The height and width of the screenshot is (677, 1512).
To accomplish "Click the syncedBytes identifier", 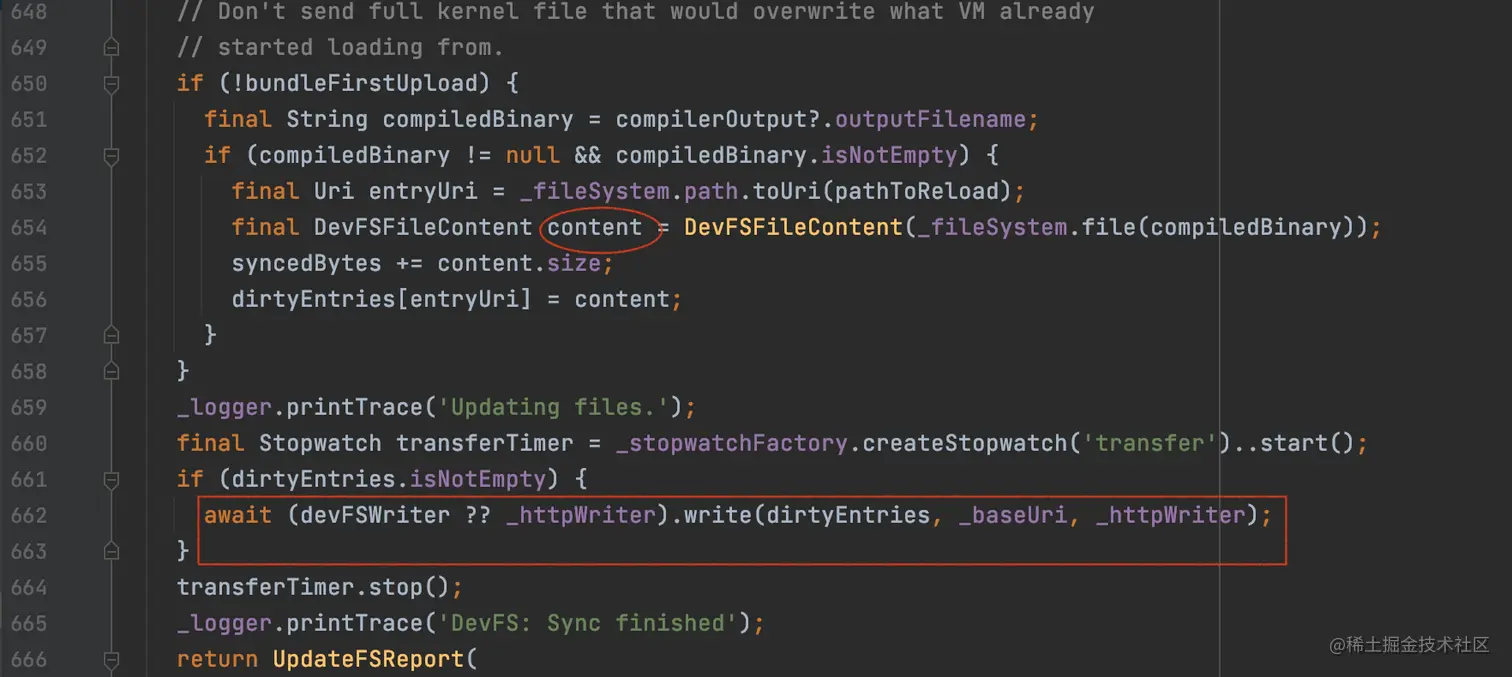I will pyautogui.click(x=307, y=263).
